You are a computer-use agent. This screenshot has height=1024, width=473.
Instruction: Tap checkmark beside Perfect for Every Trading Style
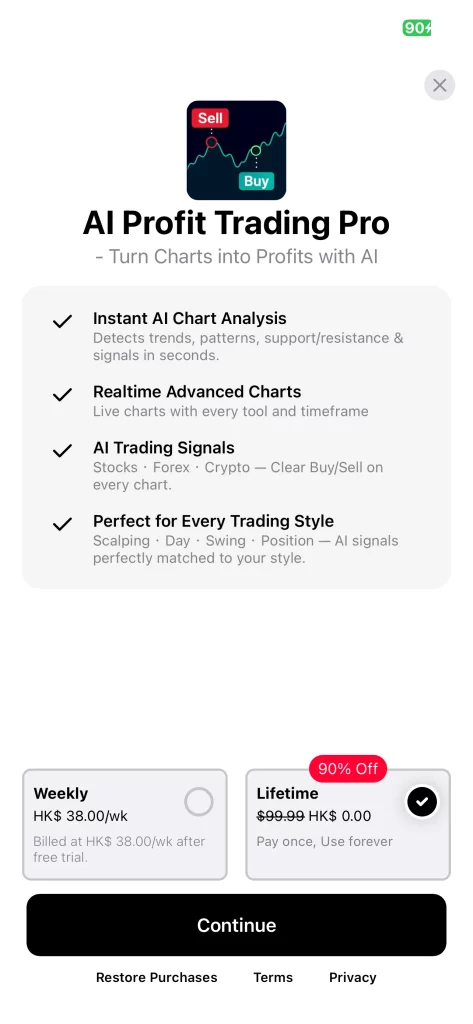coord(63,523)
